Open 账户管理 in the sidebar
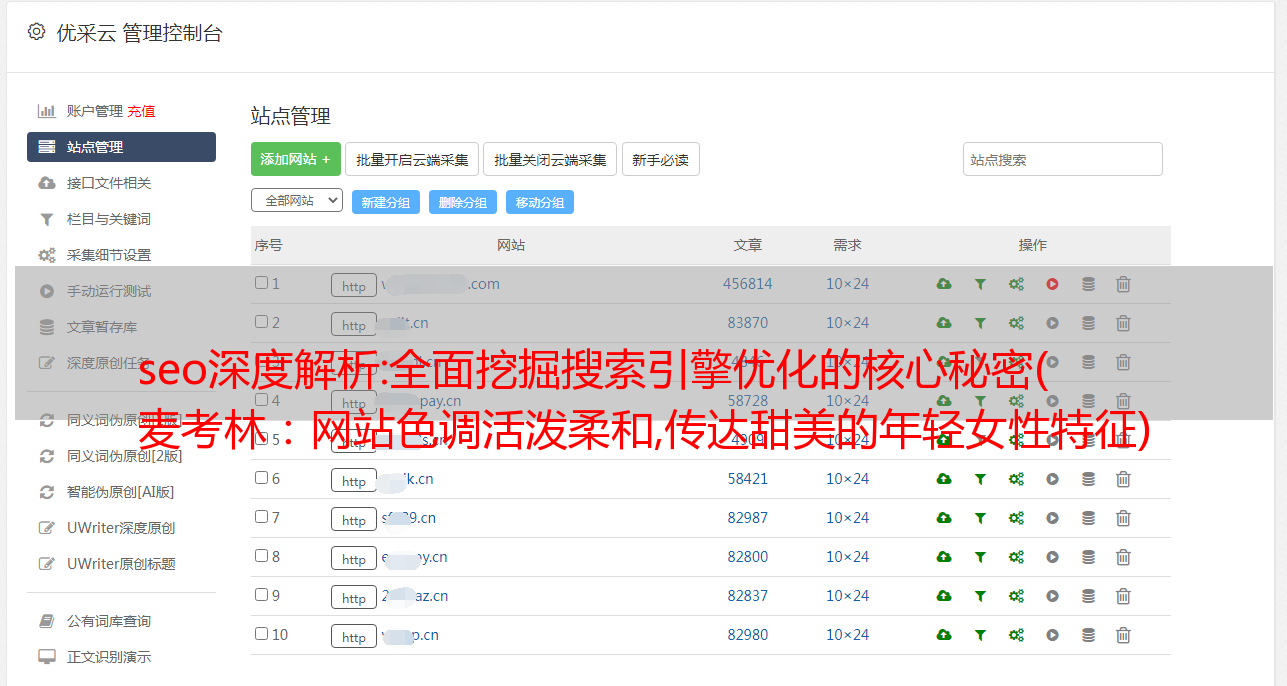The image size is (1287, 686). click(94, 111)
